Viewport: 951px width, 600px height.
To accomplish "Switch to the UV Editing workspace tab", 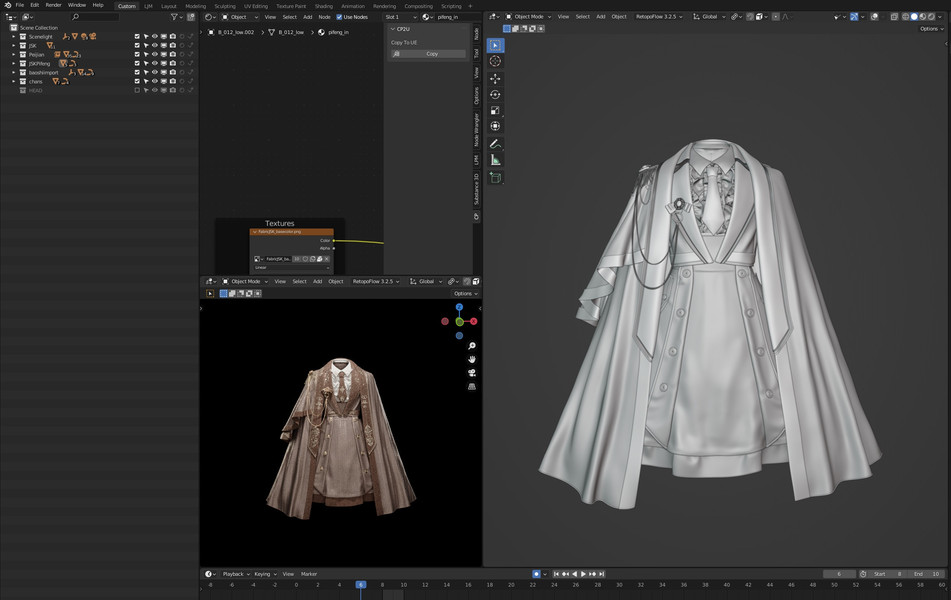I will (x=255, y=6).
